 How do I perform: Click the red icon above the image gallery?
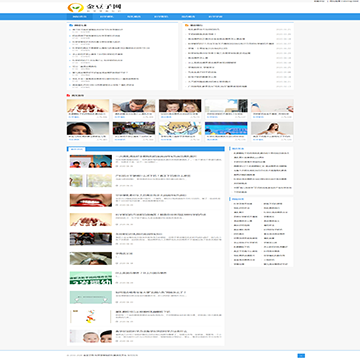tap(68, 96)
